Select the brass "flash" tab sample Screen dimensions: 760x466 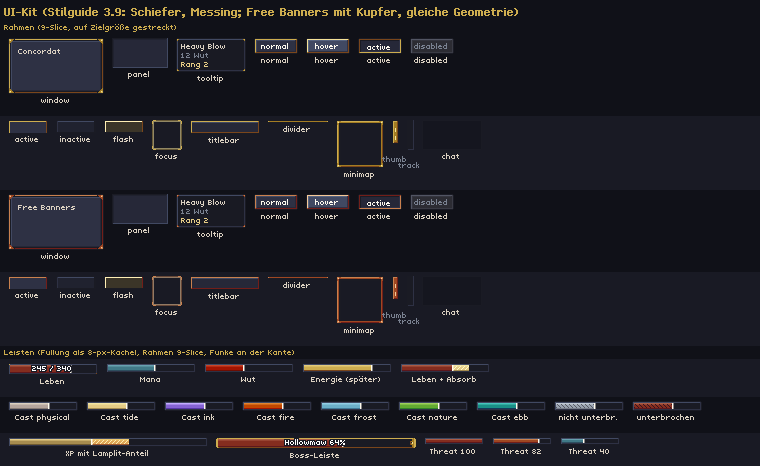pos(124,127)
